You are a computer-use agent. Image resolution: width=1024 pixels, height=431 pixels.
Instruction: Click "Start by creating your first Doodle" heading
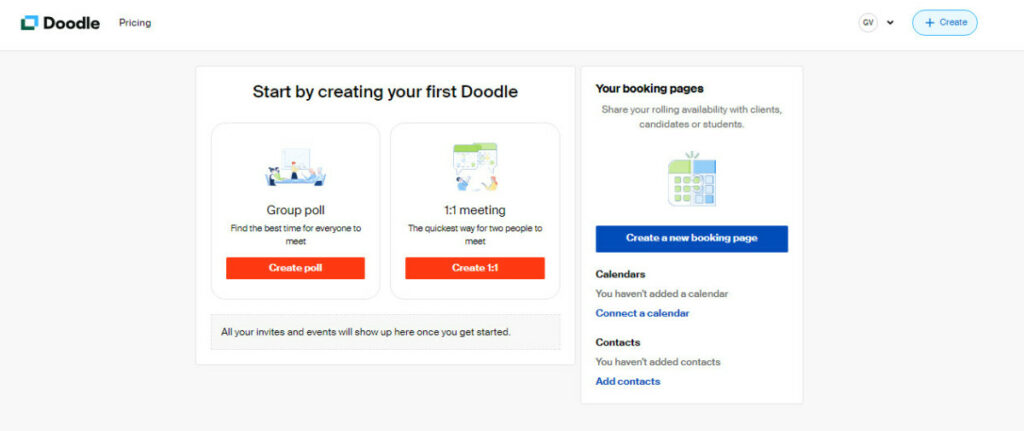(x=385, y=92)
